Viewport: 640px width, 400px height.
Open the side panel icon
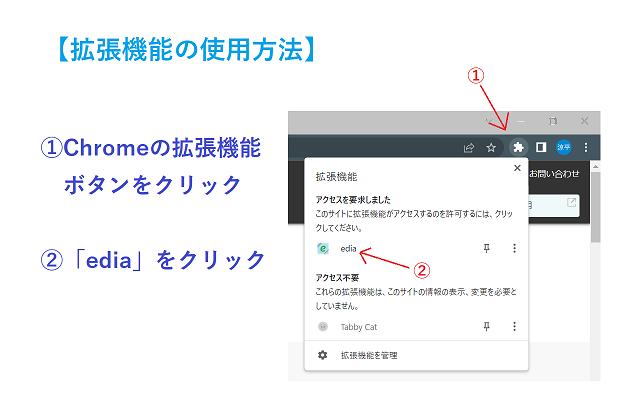pos(541,147)
